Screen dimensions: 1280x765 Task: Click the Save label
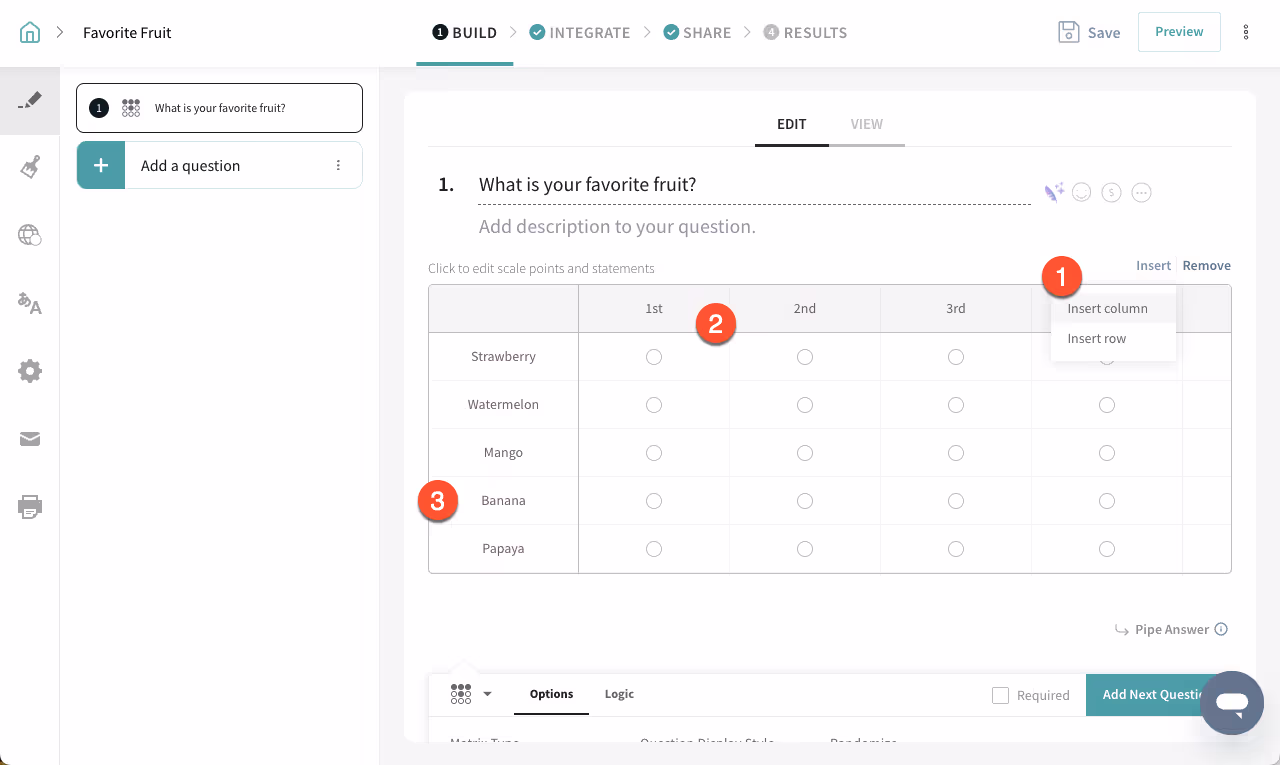1104,33
